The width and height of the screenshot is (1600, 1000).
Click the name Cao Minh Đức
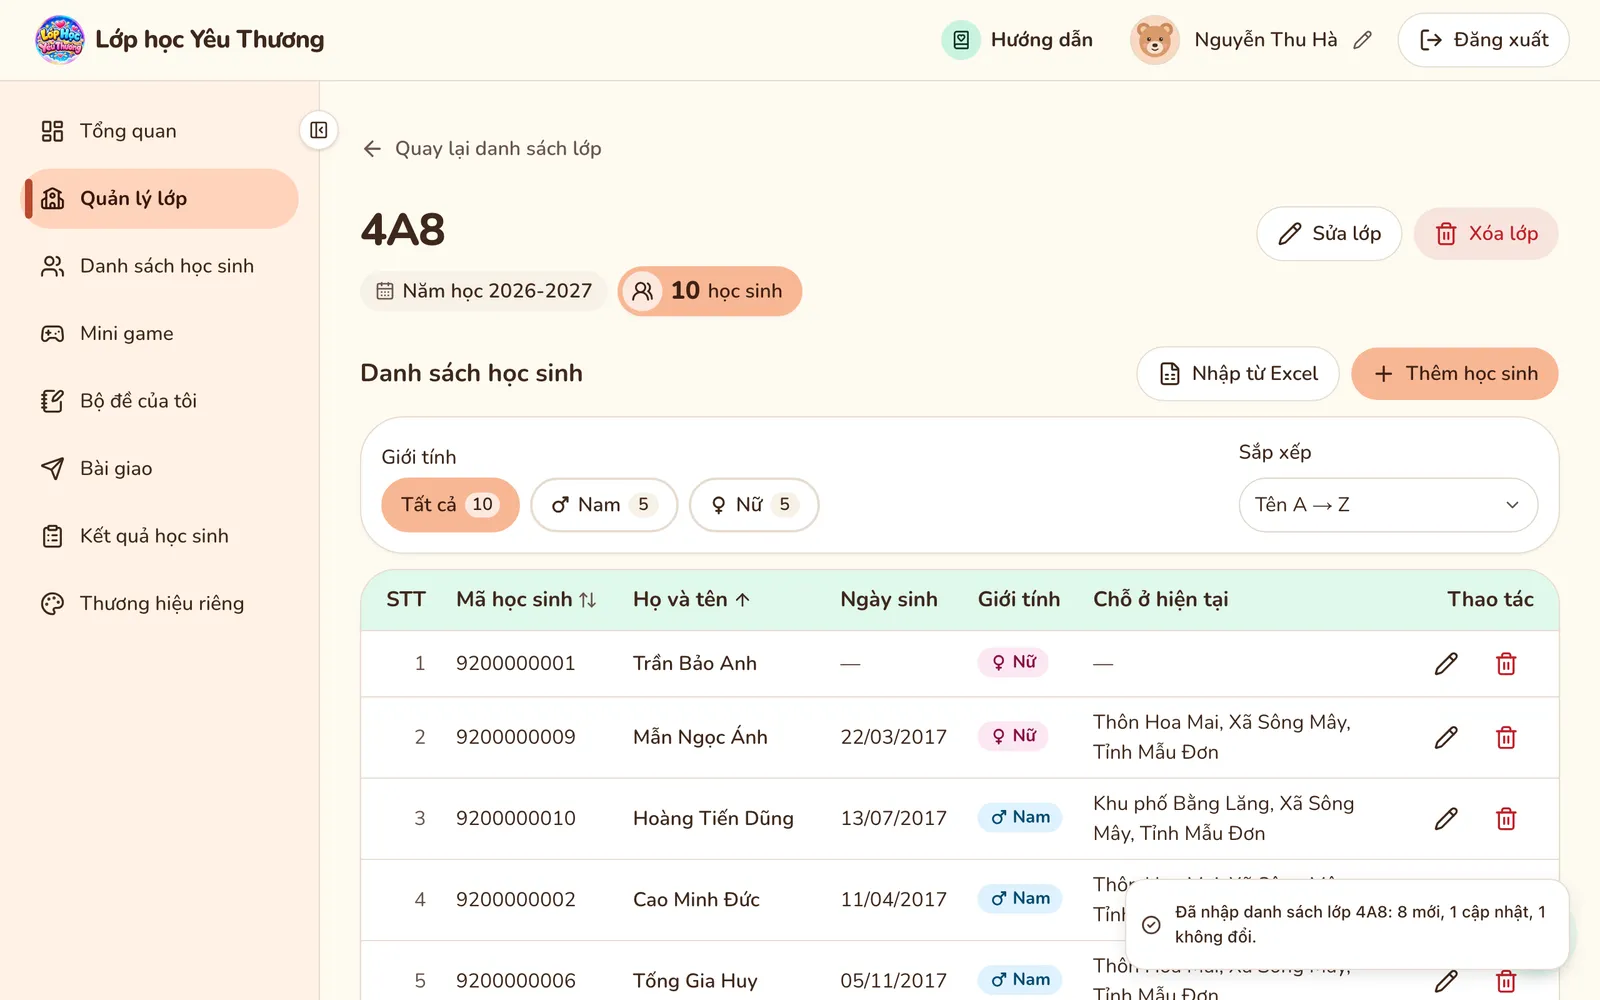[696, 900]
